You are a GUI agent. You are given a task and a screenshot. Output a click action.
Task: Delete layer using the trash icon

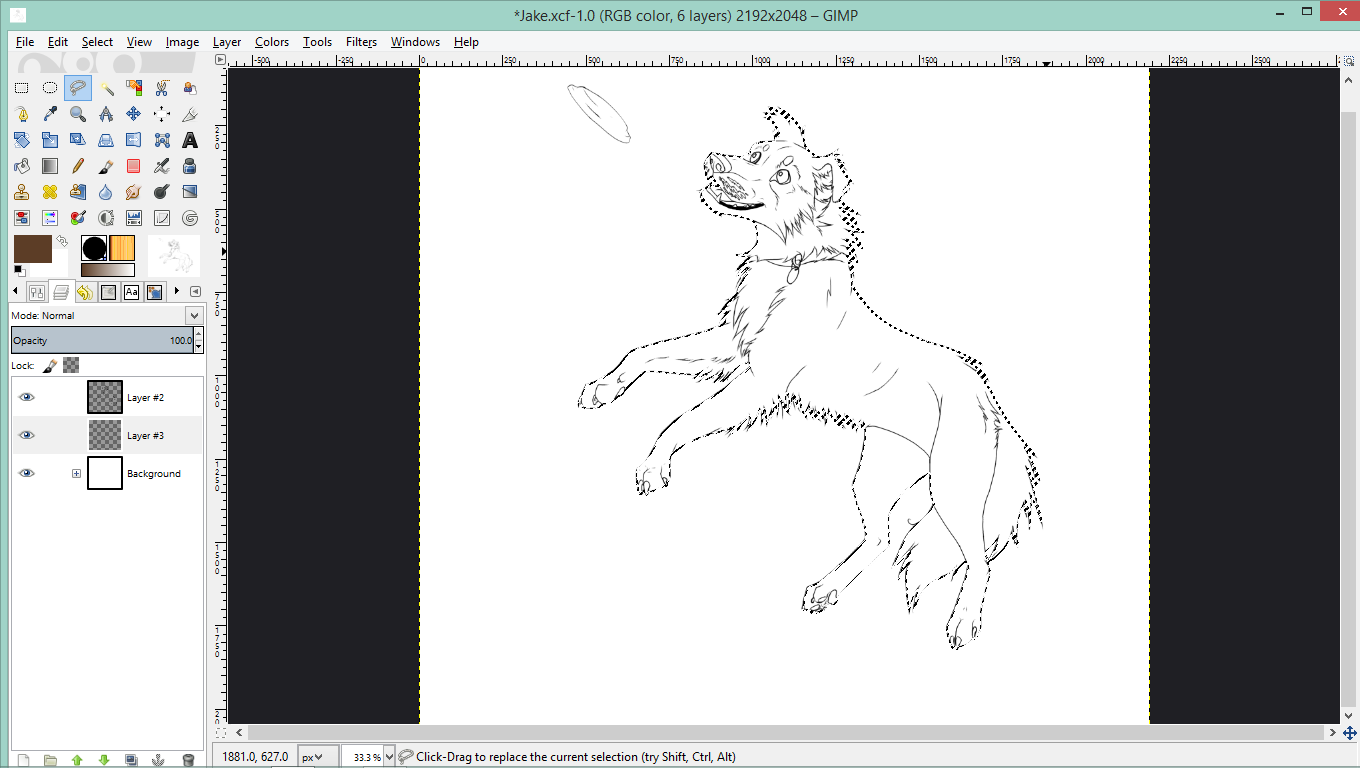click(188, 760)
